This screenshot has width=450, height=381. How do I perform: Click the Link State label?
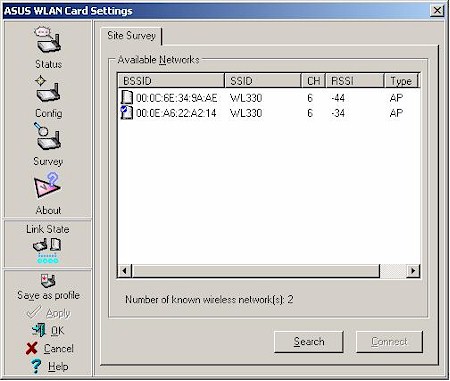(48, 229)
